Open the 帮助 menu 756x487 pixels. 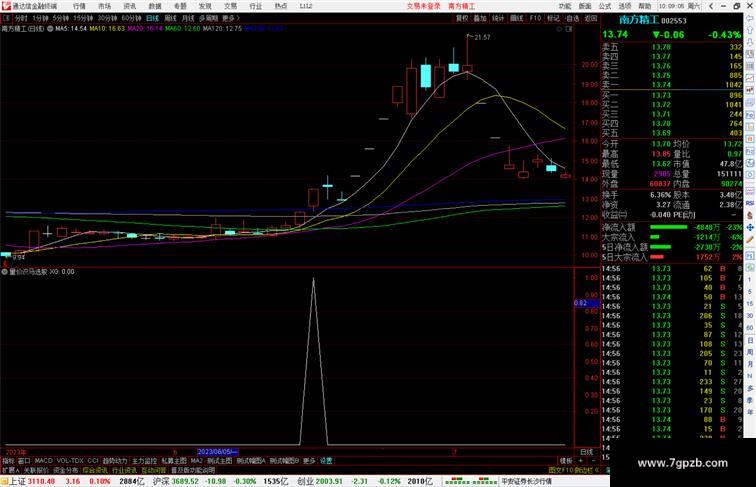[645, 6]
